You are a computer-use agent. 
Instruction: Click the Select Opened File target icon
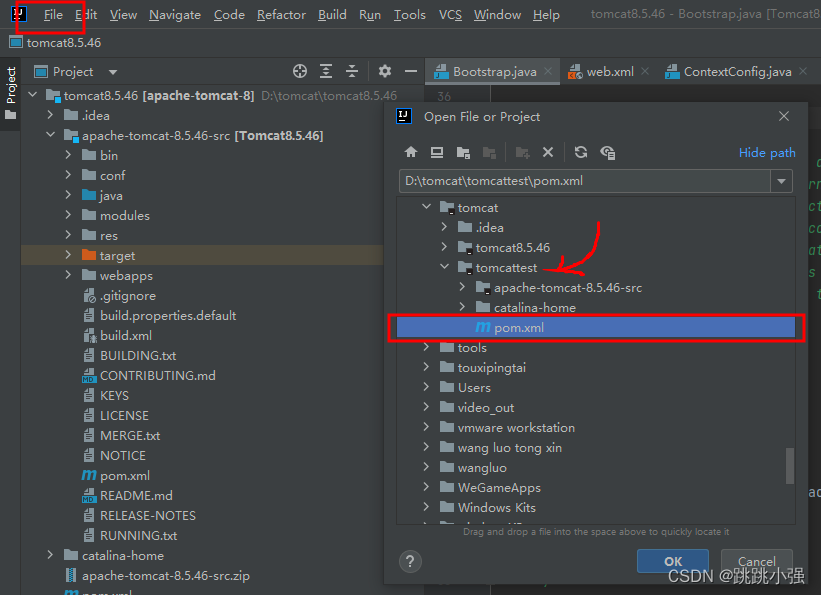300,71
